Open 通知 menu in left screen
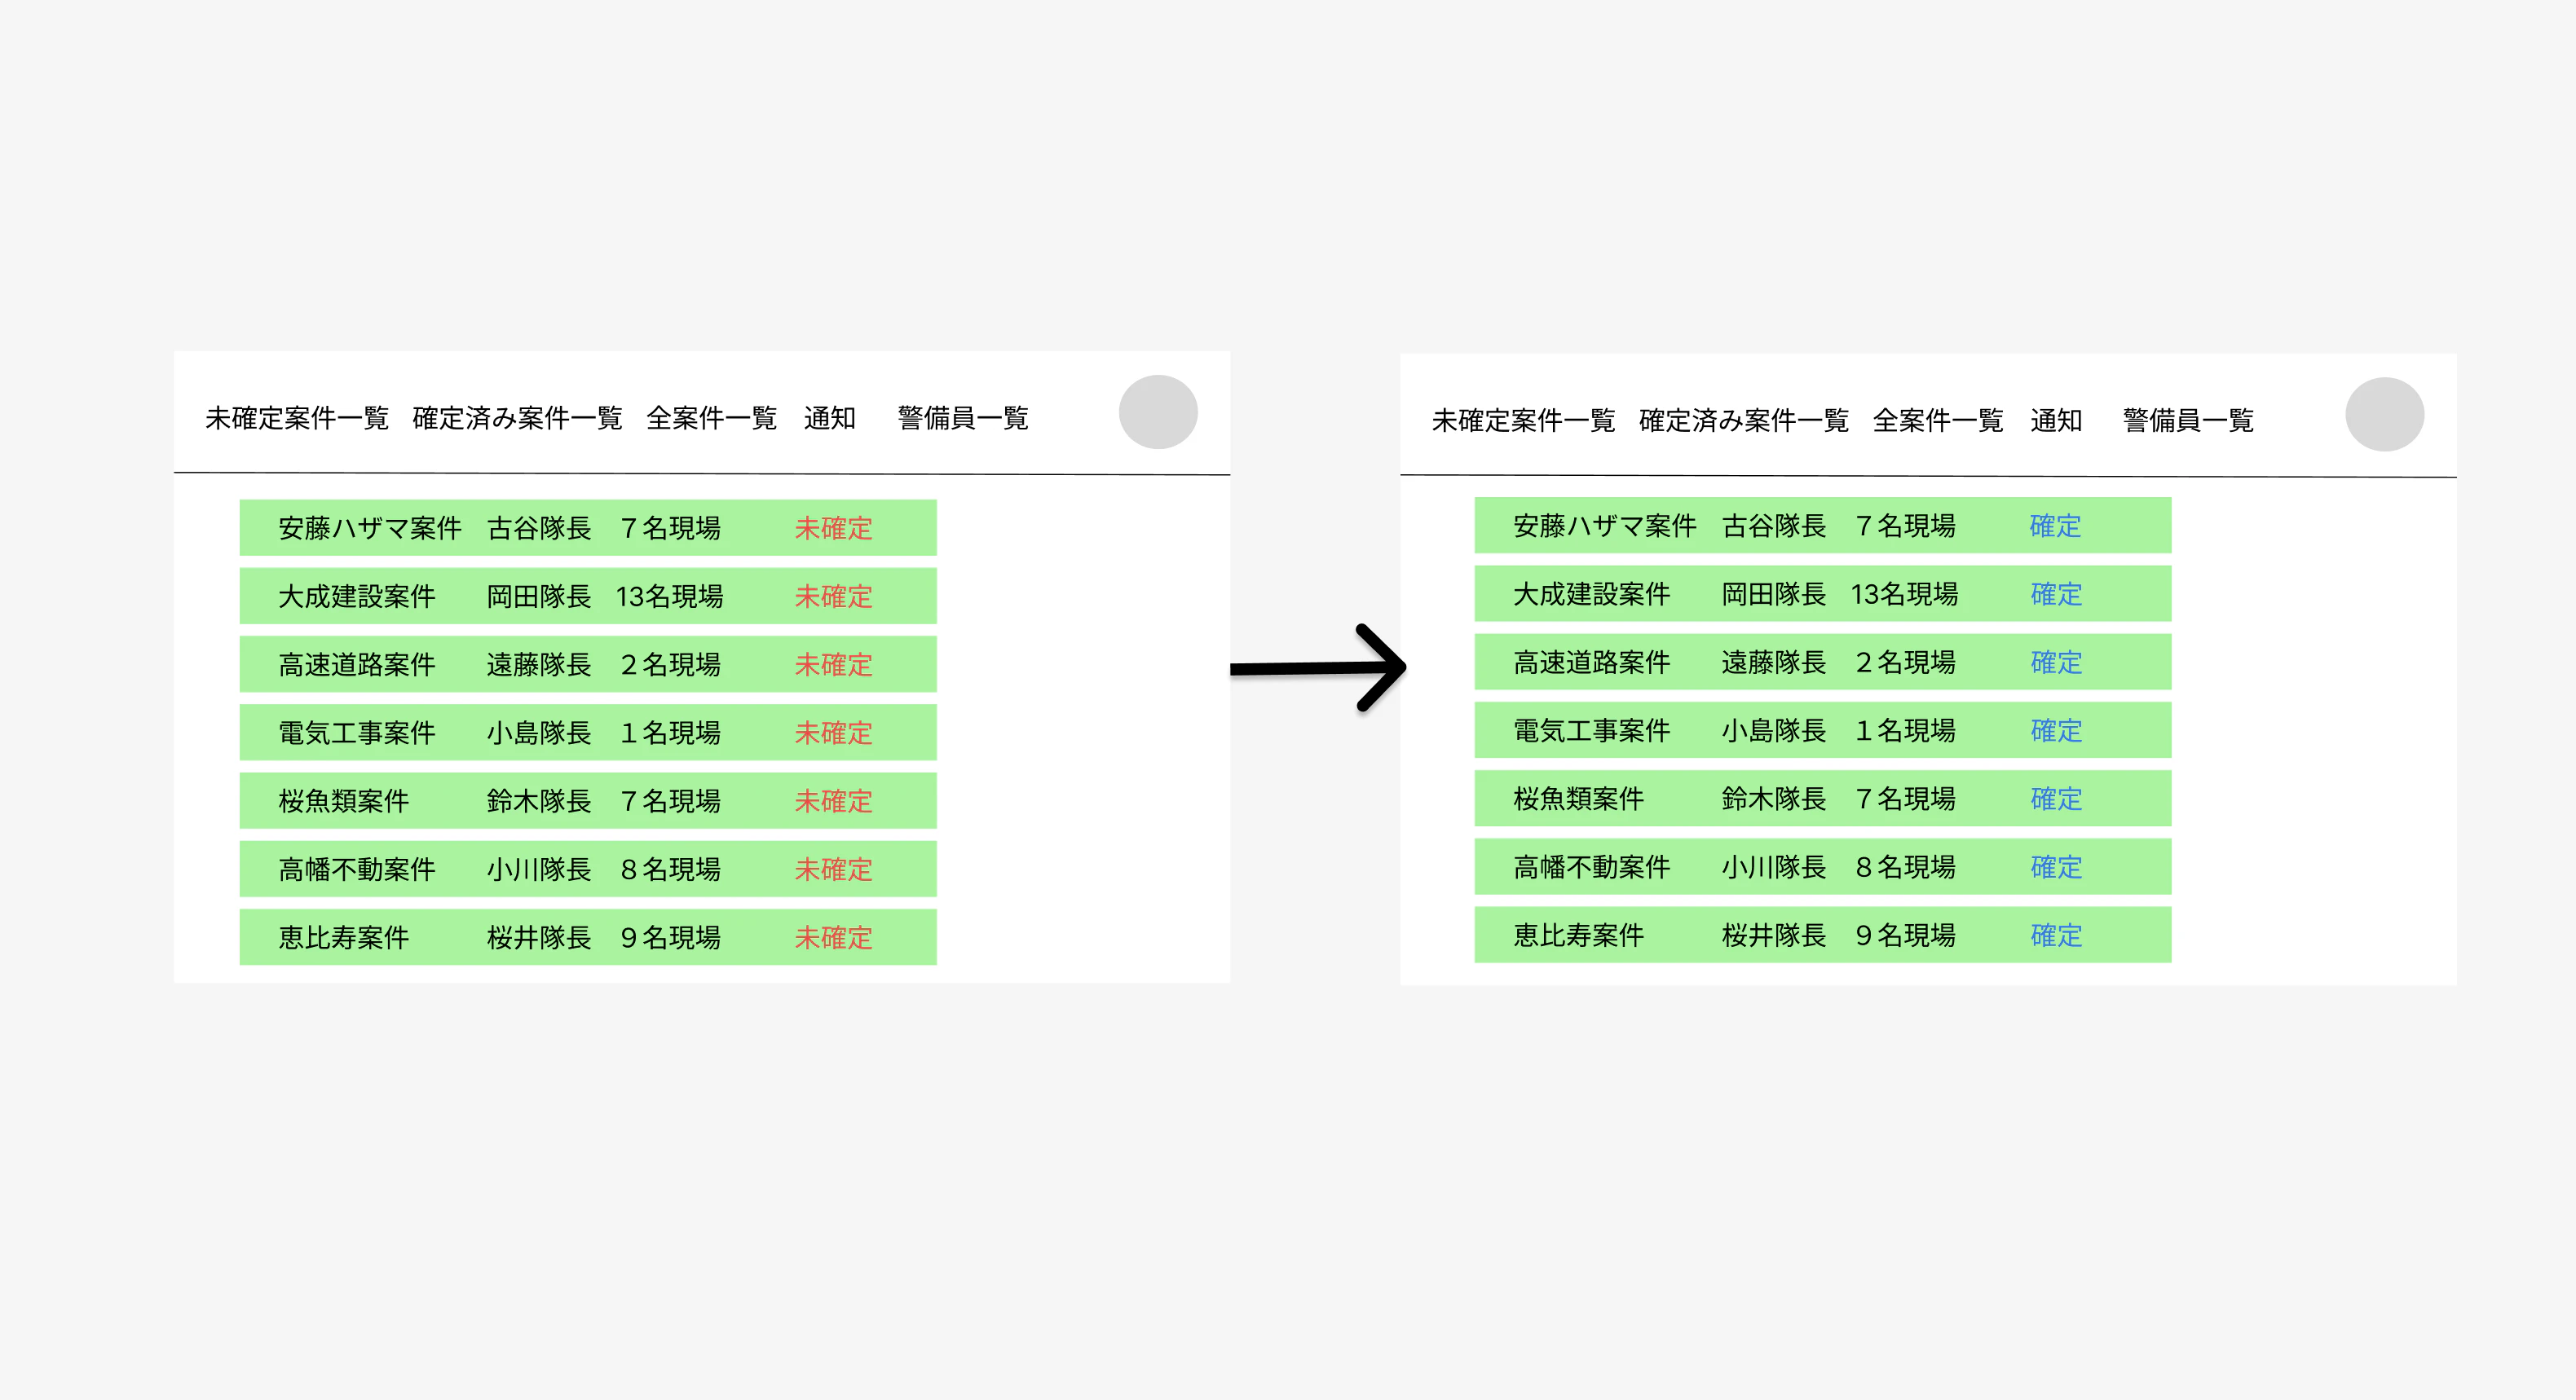Screen dimensions: 2576x1400 (x=829, y=418)
